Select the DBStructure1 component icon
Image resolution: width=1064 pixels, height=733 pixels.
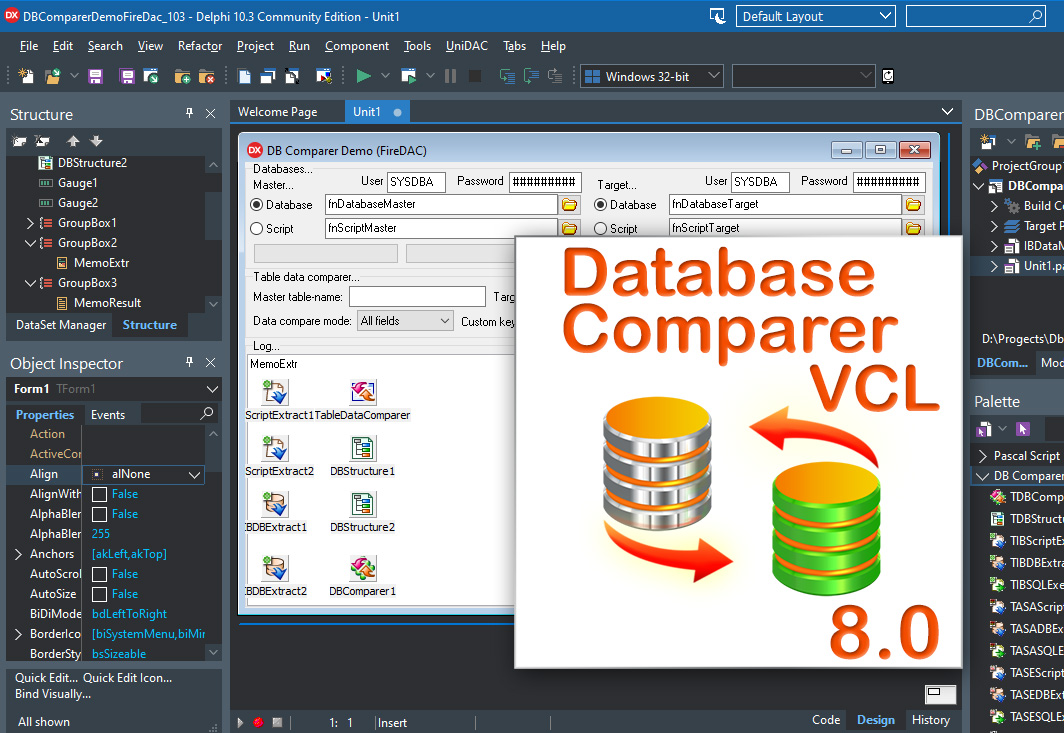pyautogui.click(x=361, y=450)
